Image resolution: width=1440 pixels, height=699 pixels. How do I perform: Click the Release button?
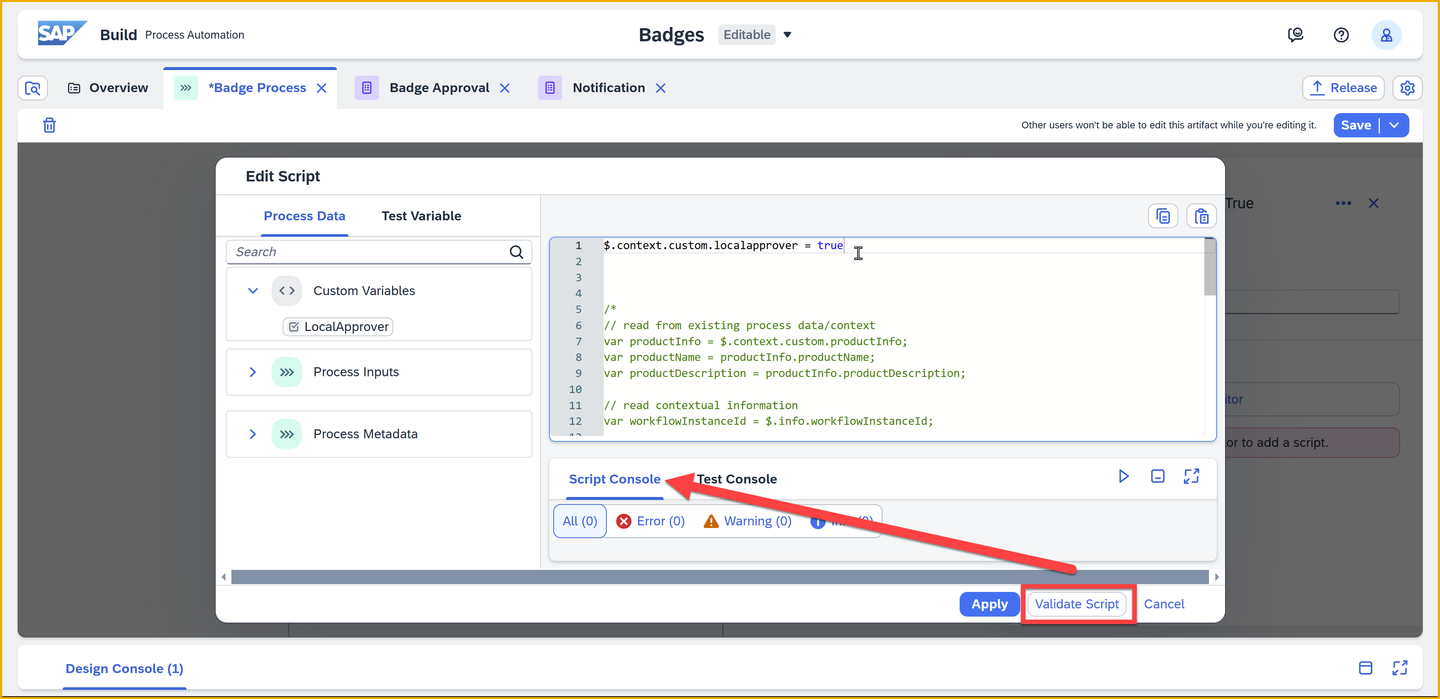(1343, 88)
